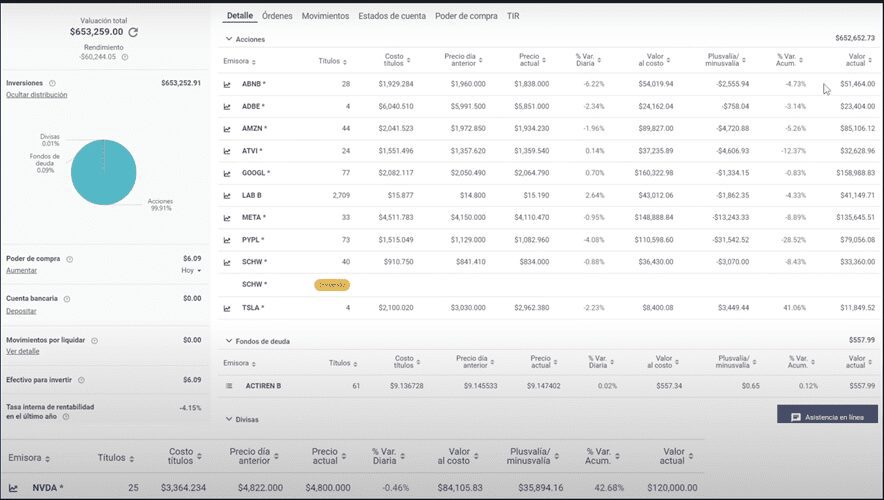Open the chart icon for GOOGL
The width and height of the screenshot is (884, 500).
tap(228, 173)
